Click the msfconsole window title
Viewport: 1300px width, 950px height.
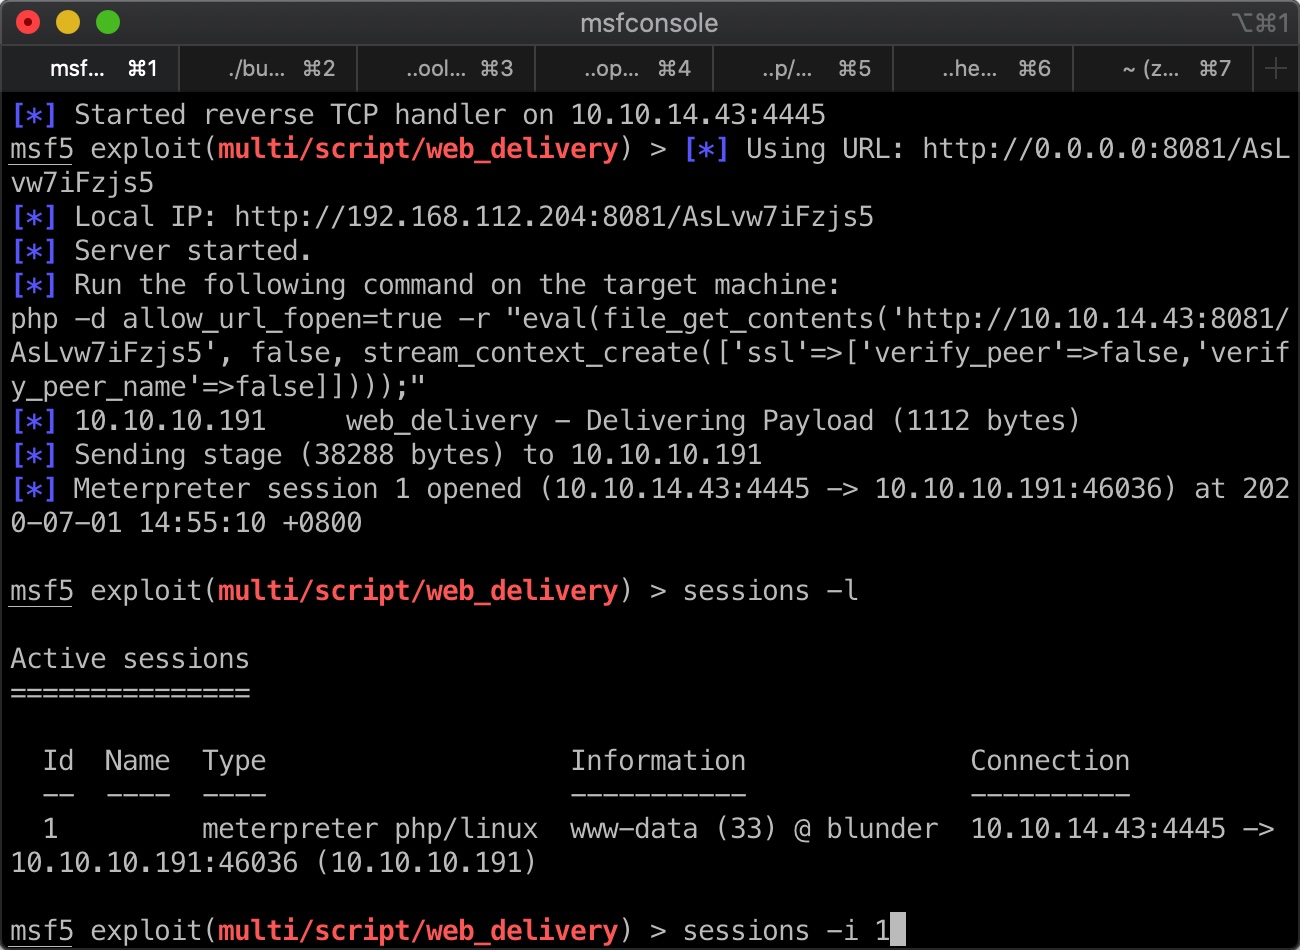coord(649,23)
